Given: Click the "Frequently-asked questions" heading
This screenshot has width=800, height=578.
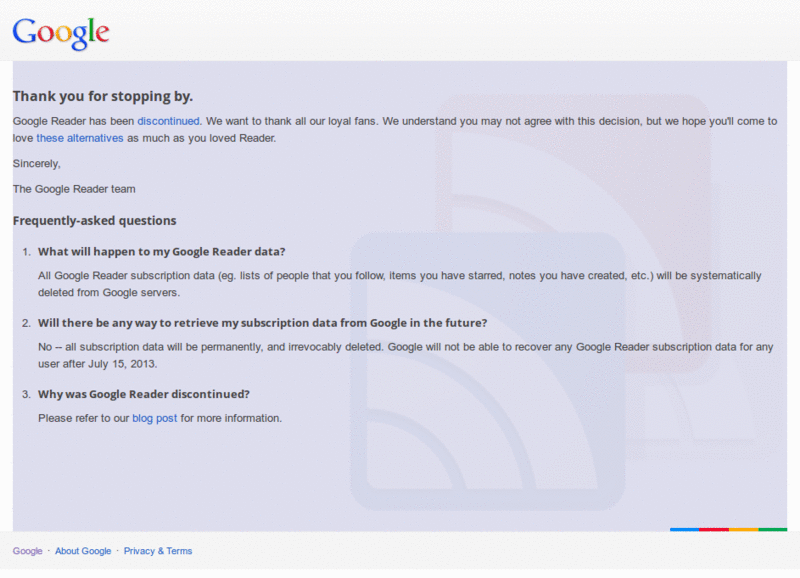Looking at the screenshot, I should [x=94, y=220].
